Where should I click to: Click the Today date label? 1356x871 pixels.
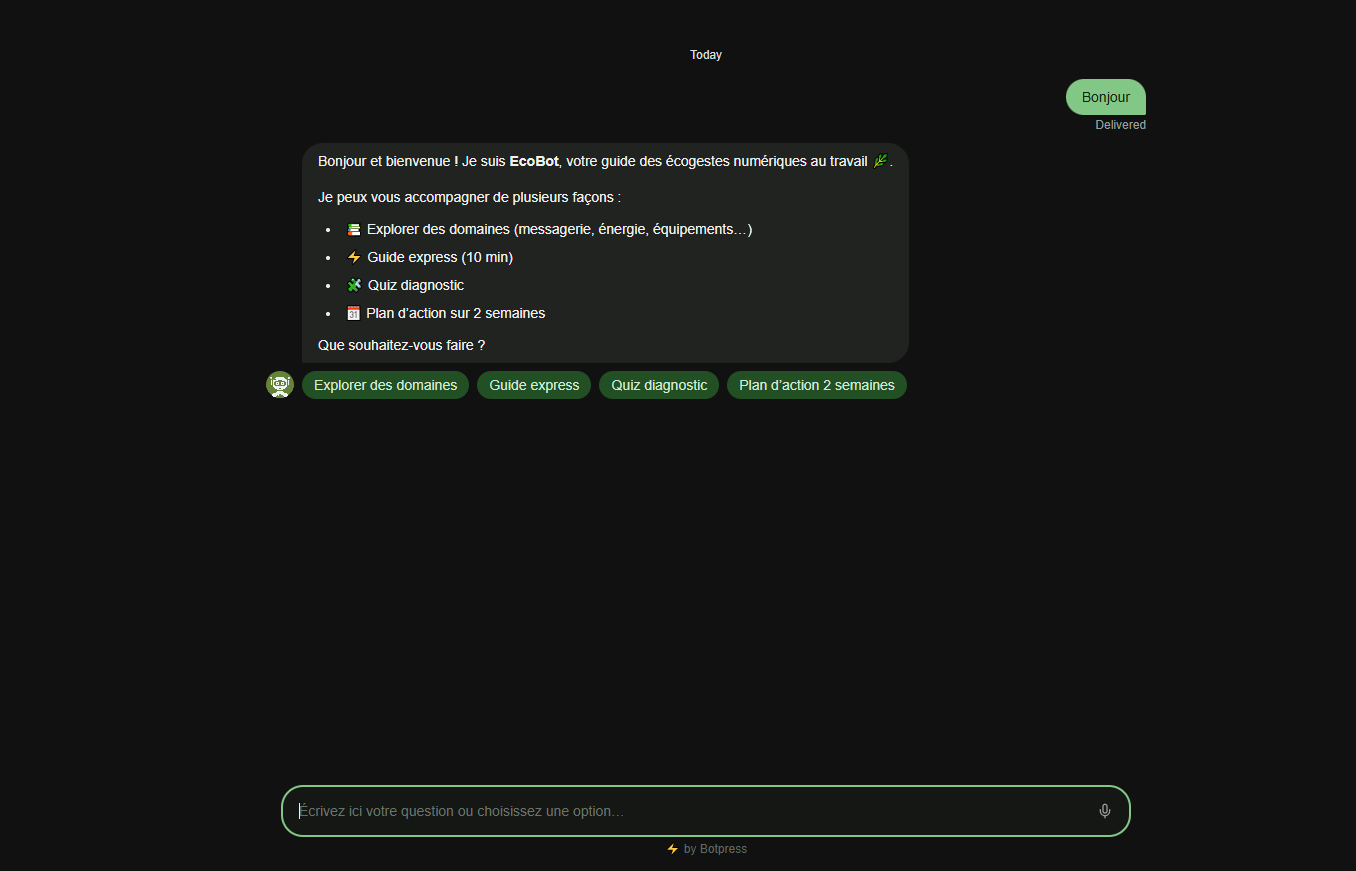point(706,55)
